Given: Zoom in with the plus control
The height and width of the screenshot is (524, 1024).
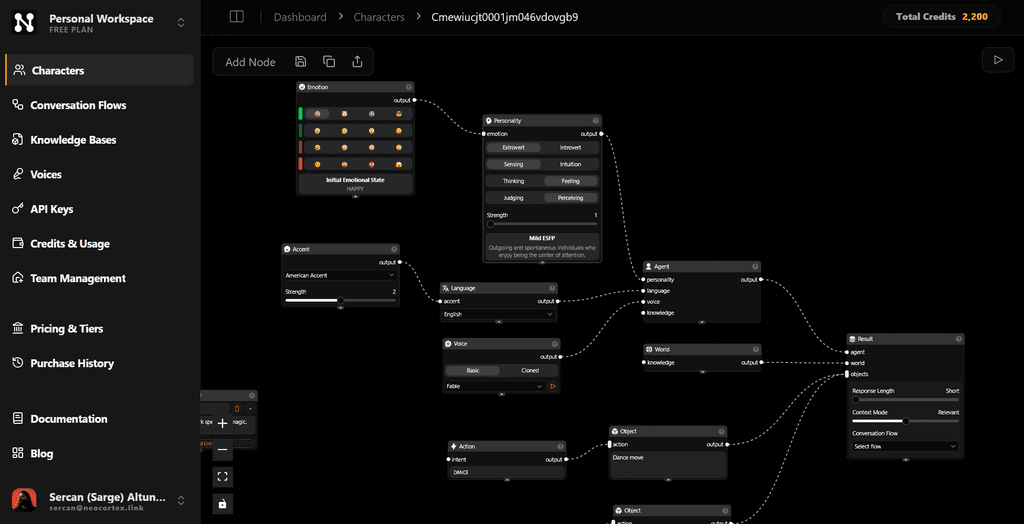Looking at the screenshot, I should (x=223, y=423).
